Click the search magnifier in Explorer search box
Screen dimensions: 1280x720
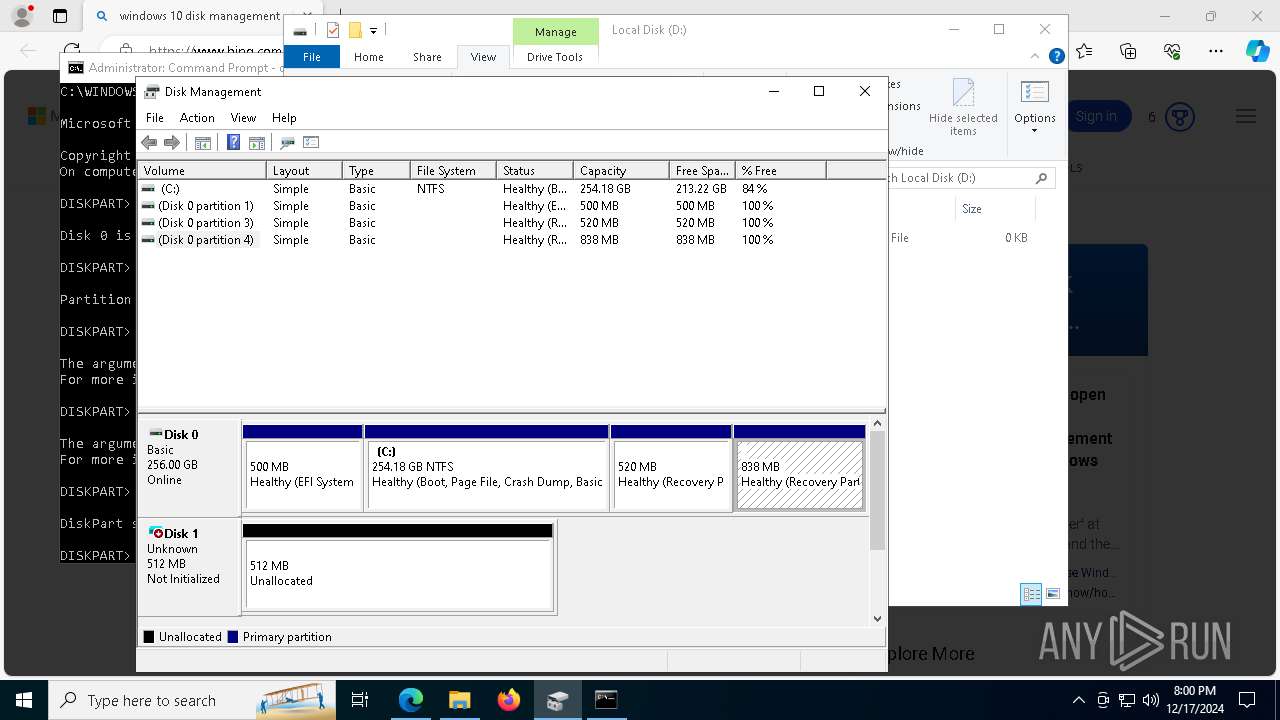point(1041,178)
